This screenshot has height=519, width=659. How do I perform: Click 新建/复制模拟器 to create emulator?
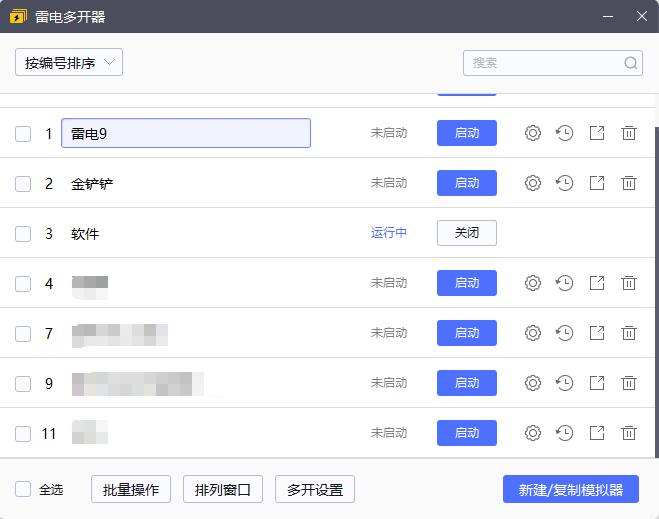[x=571, y=489]
